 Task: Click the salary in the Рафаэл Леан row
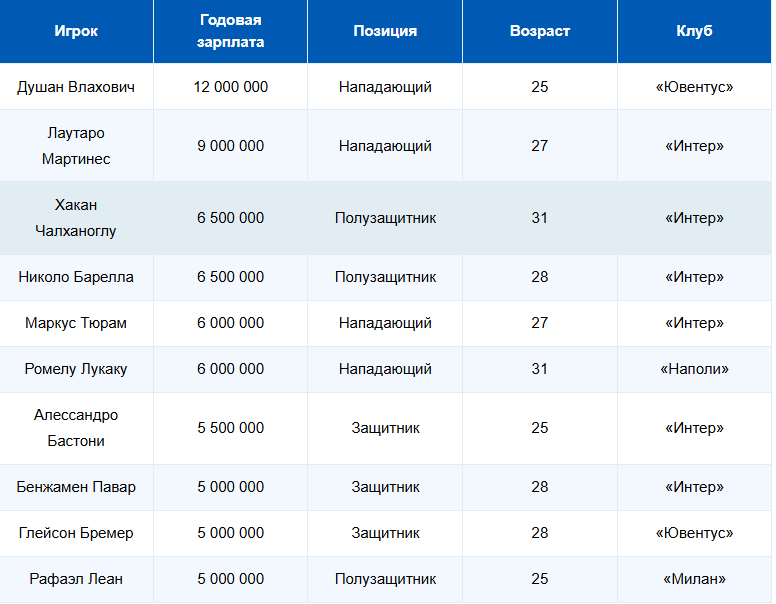click(x=231, y=579)
